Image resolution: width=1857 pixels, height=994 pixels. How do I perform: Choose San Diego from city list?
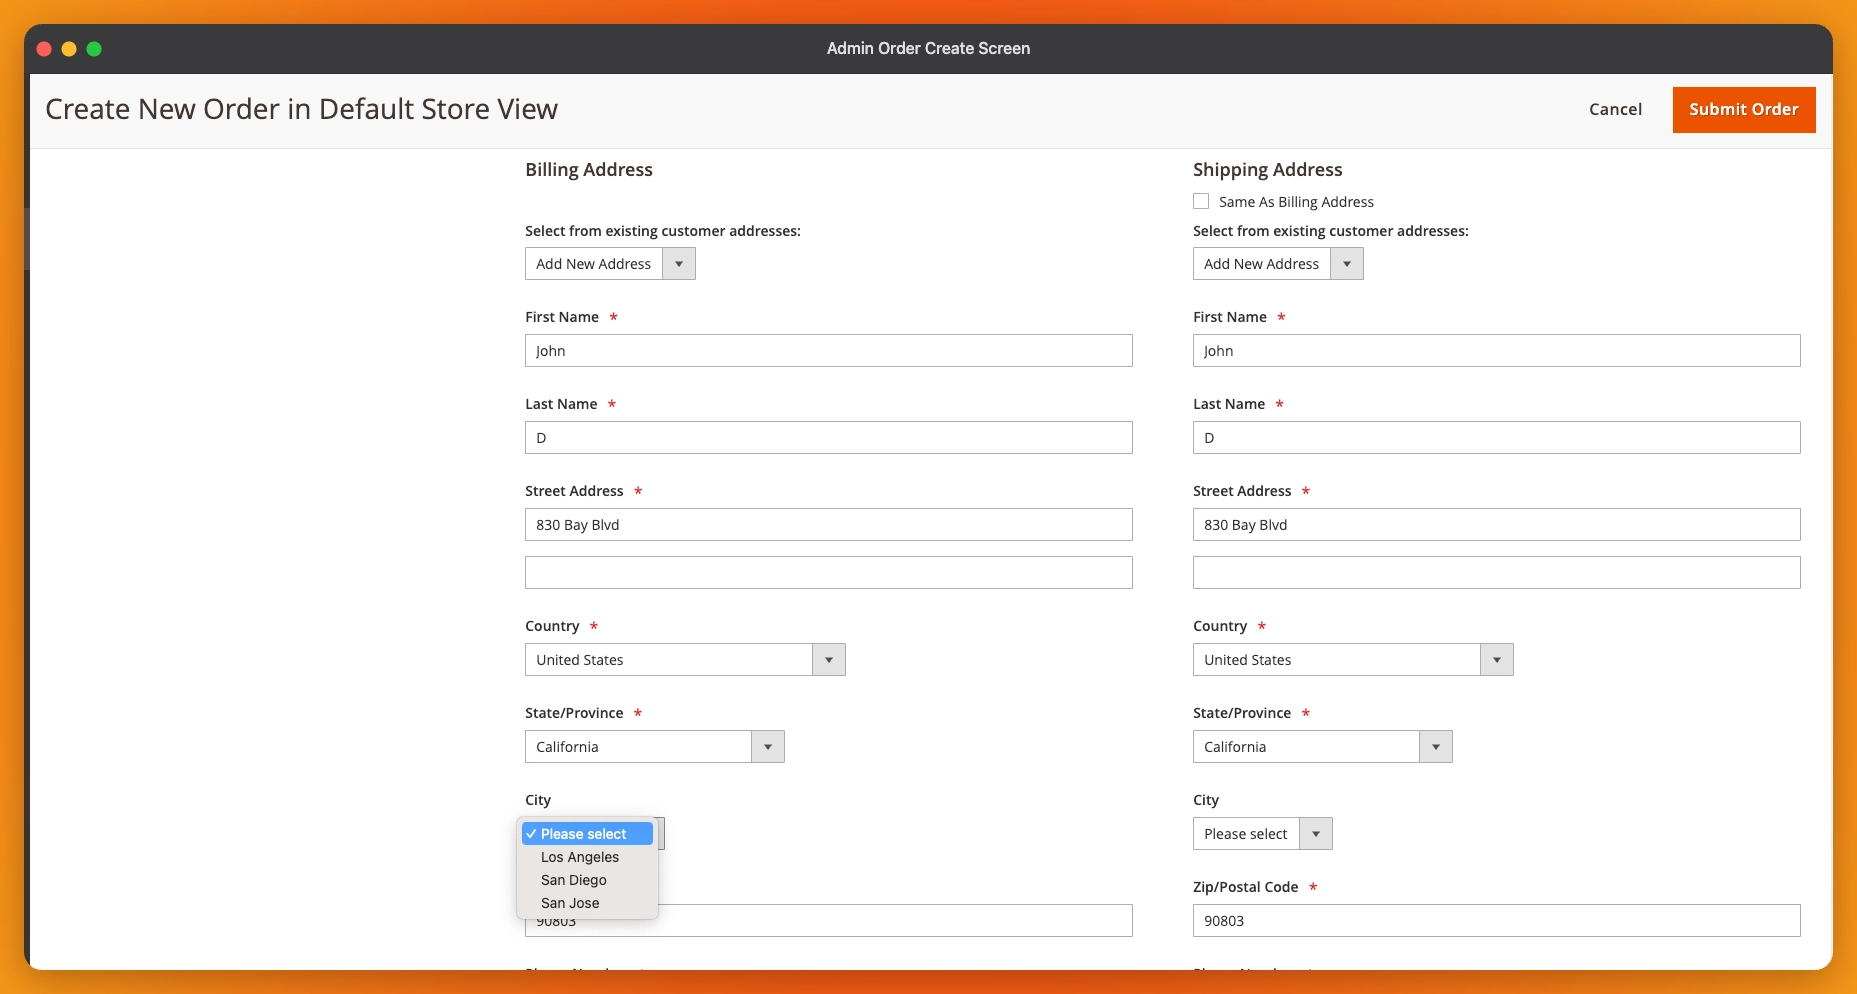[587, 880]
